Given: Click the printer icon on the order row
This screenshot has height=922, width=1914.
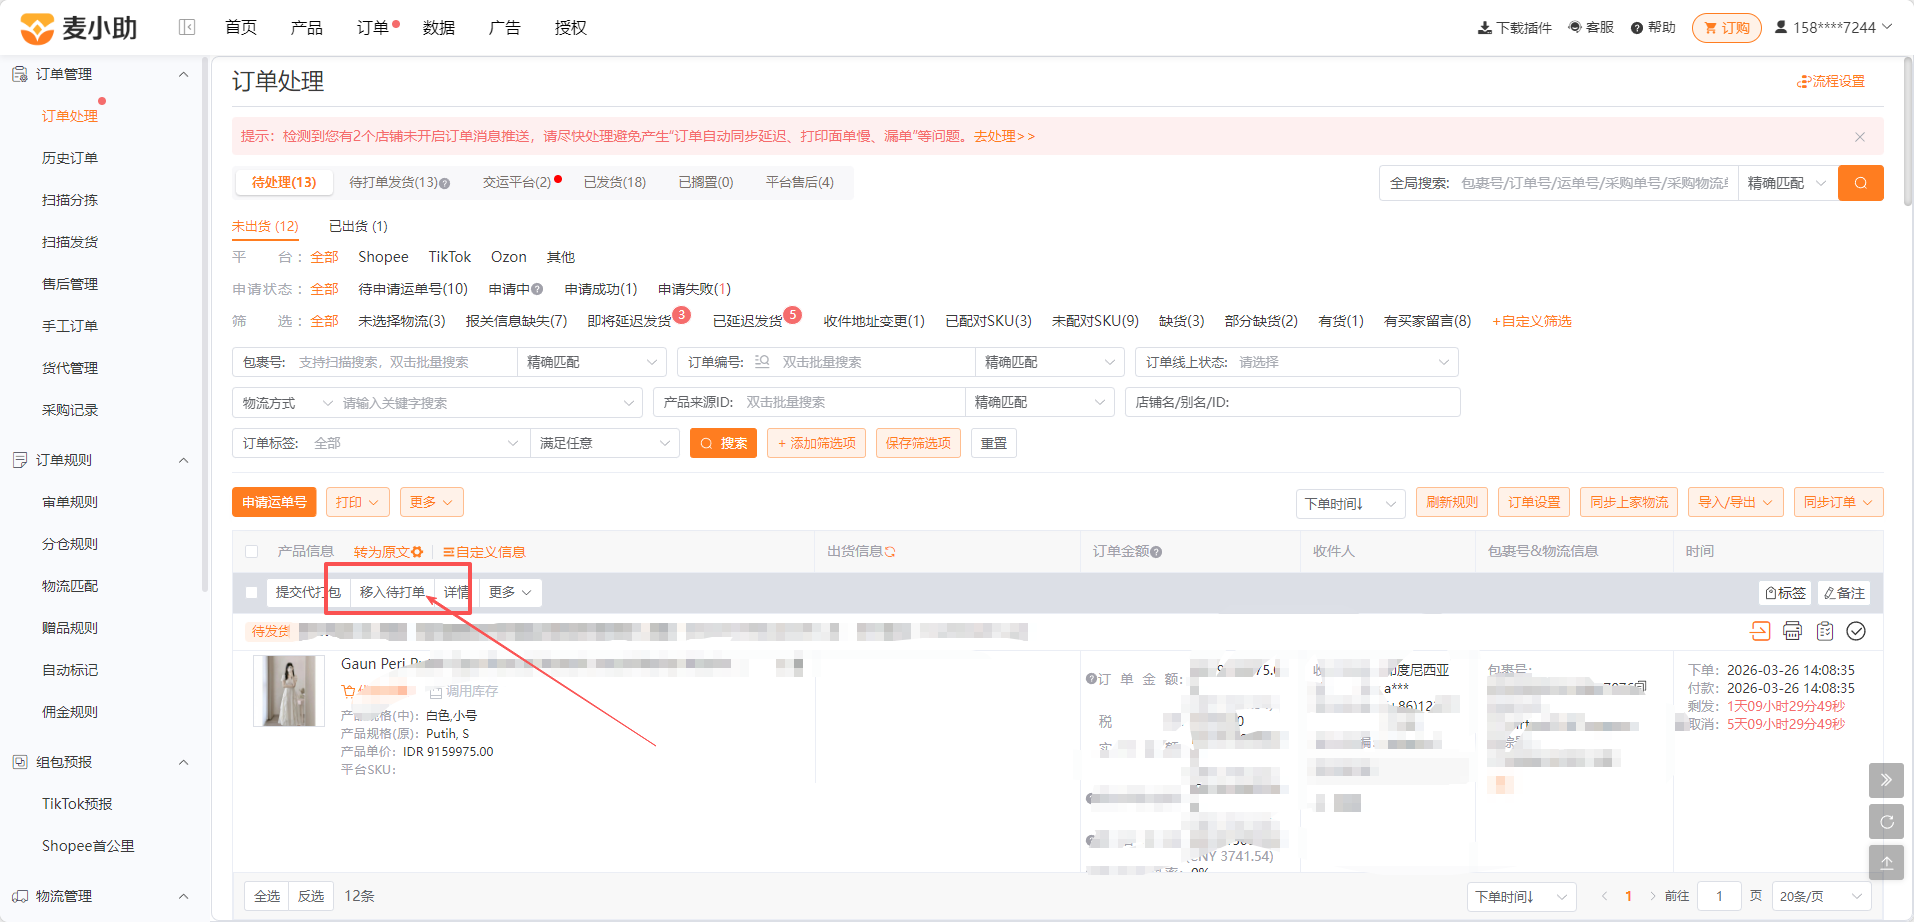Looking at the screenshot, I should point(1792,631).
